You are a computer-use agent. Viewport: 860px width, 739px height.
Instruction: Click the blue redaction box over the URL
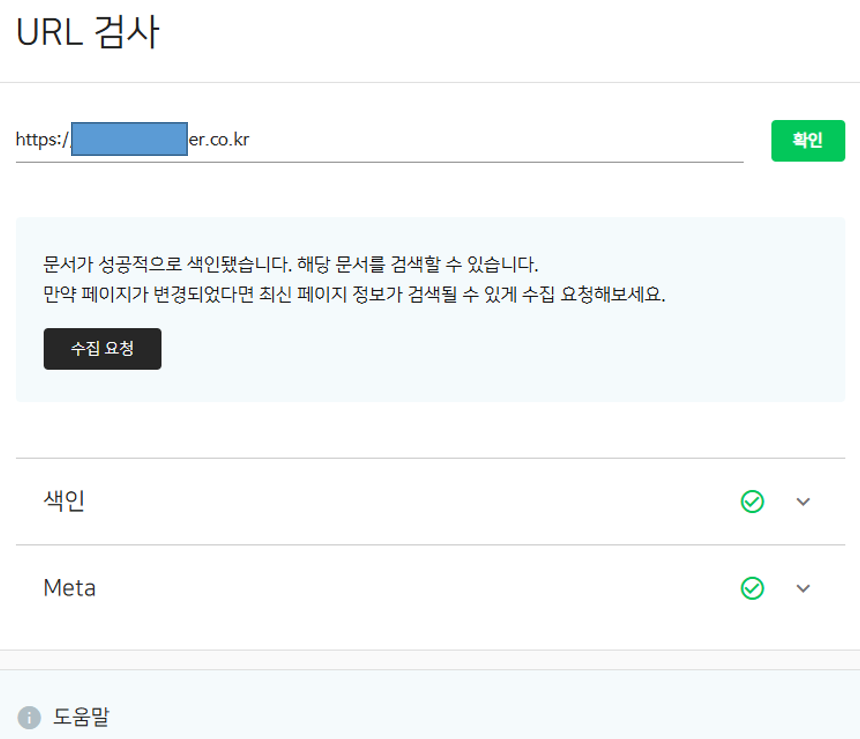pos(129,139)
